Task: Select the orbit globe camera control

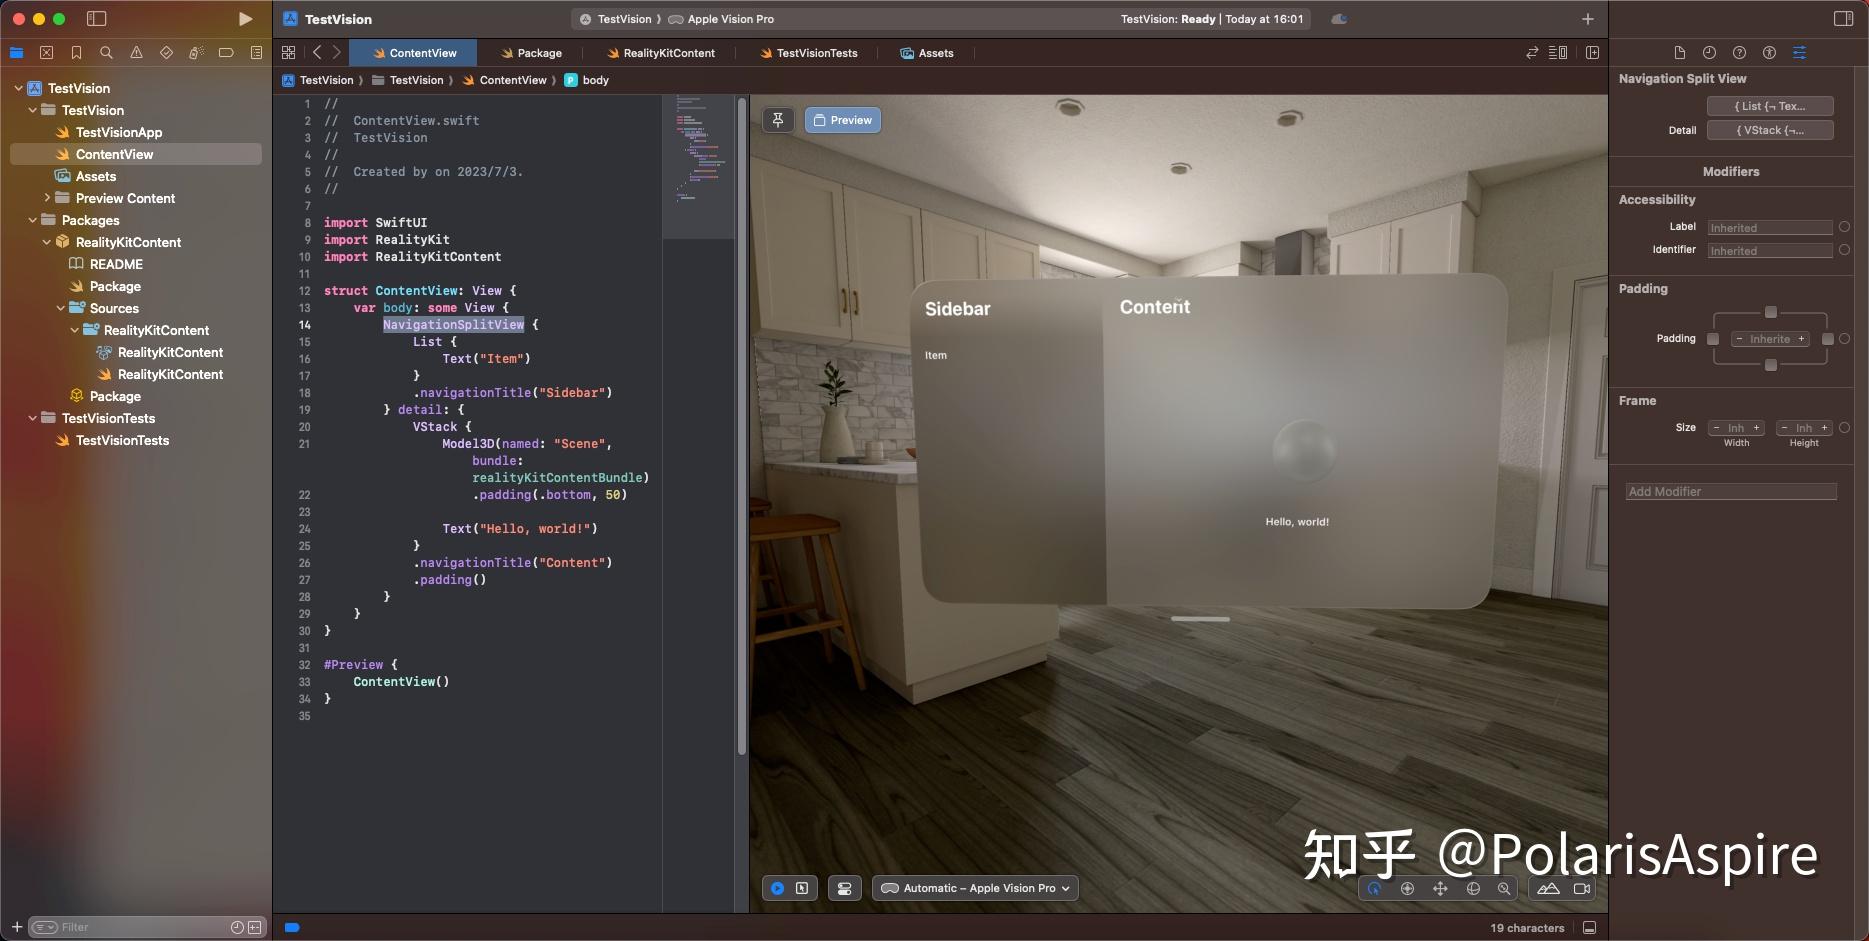Action: (1473, 888)
